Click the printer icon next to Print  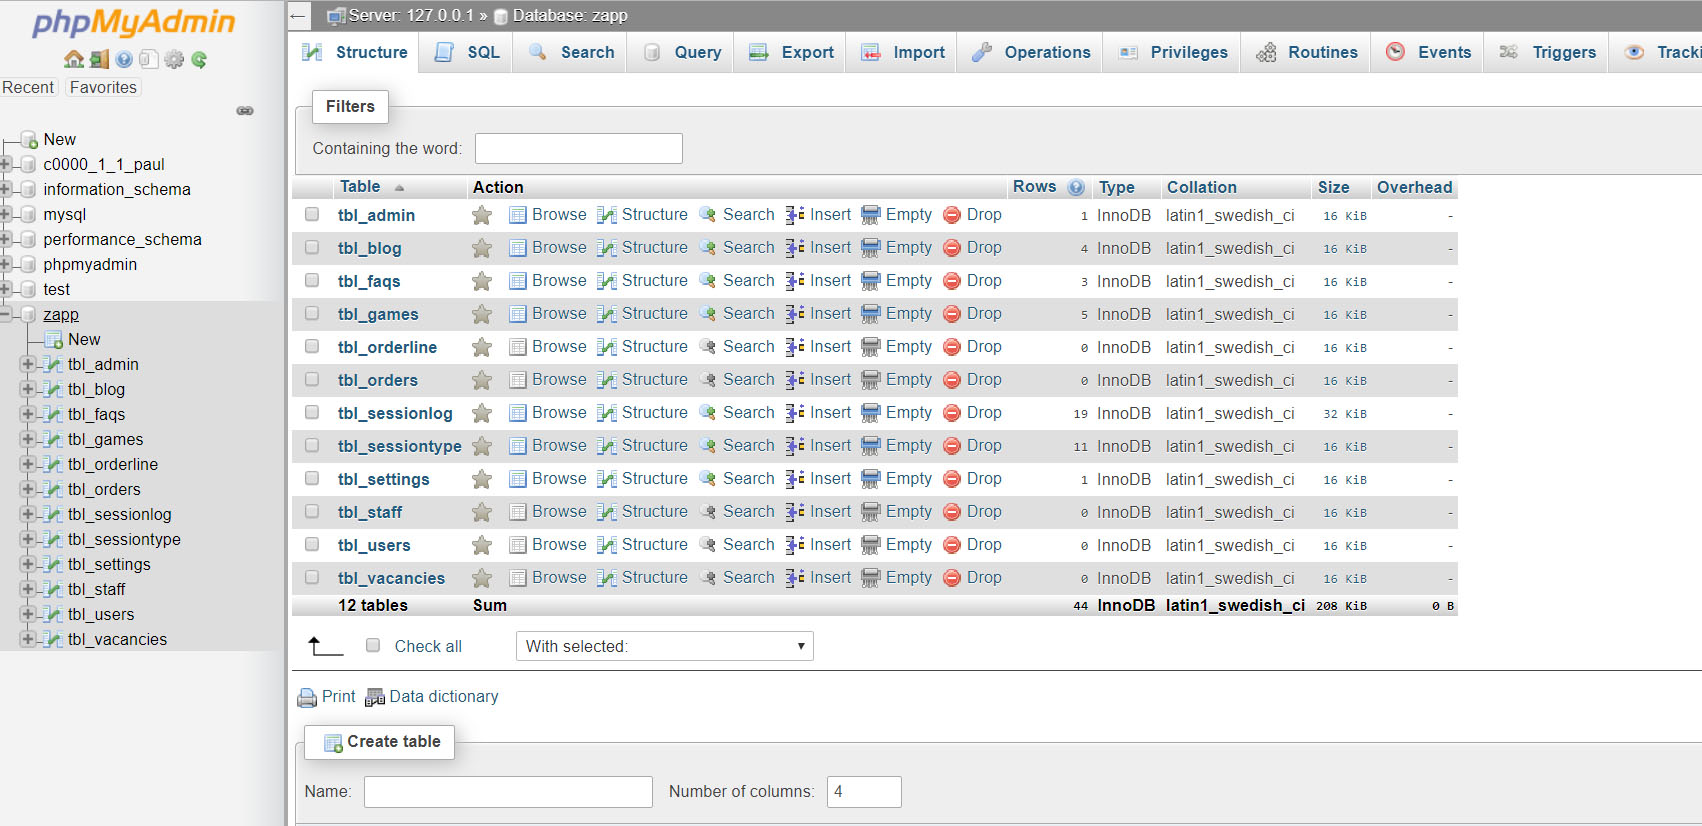pyautogui.click(x=307, y=698)
